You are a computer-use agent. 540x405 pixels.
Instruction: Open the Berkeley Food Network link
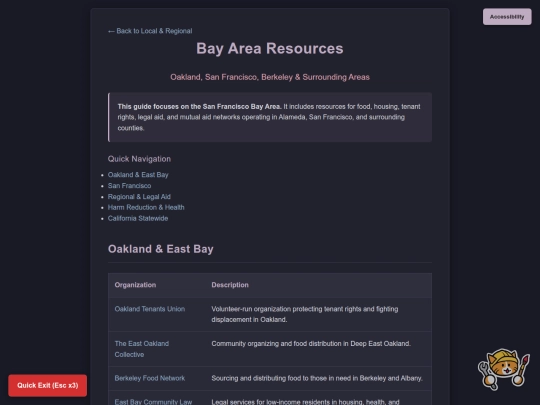[x=150, y=378]
